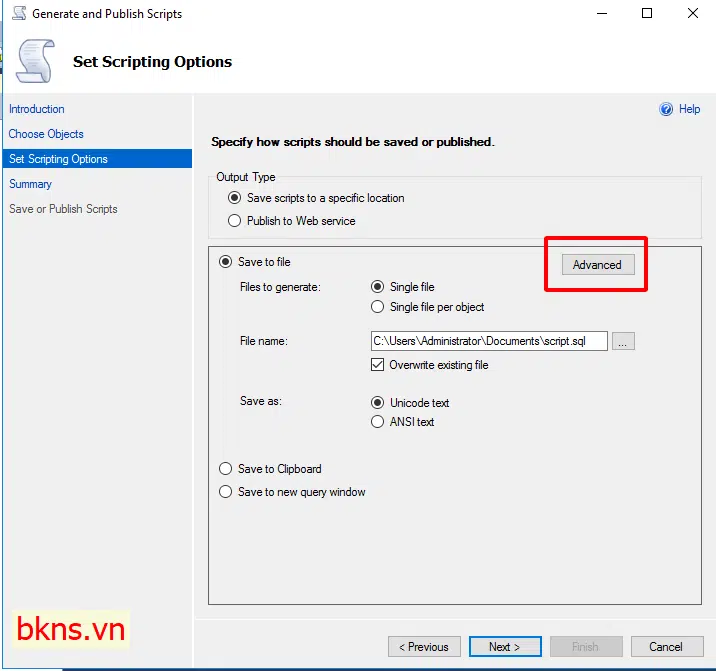
Task: Open the Advanced scripting options
Action: pos(597,265)
